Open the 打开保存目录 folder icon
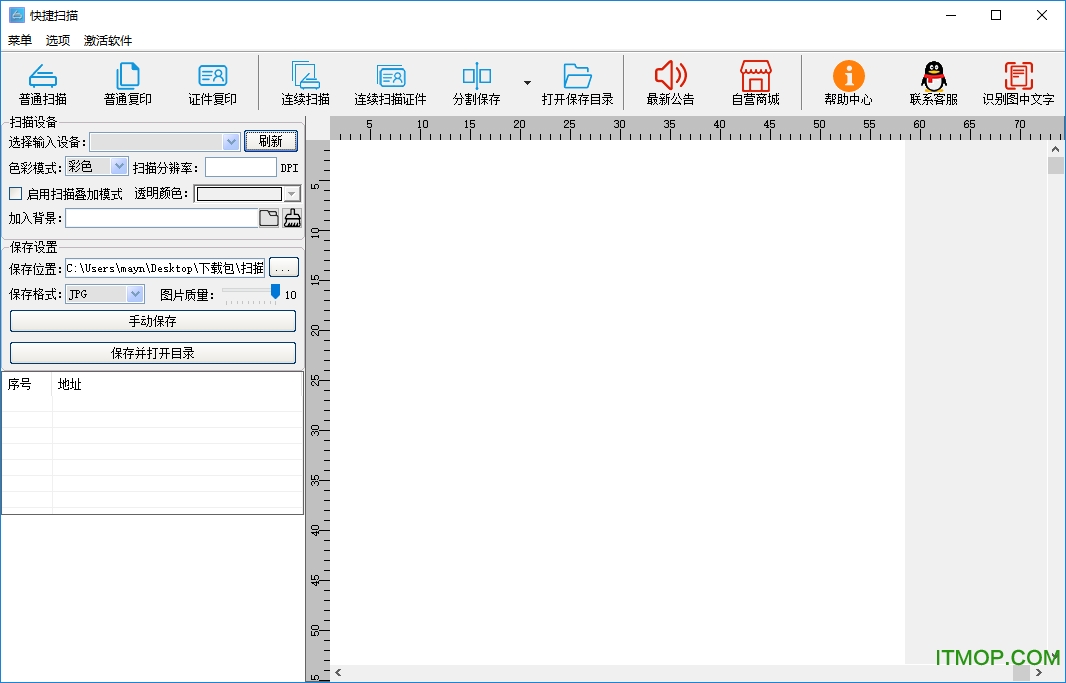Viewport: 1066px width, 683px height. 577,76
